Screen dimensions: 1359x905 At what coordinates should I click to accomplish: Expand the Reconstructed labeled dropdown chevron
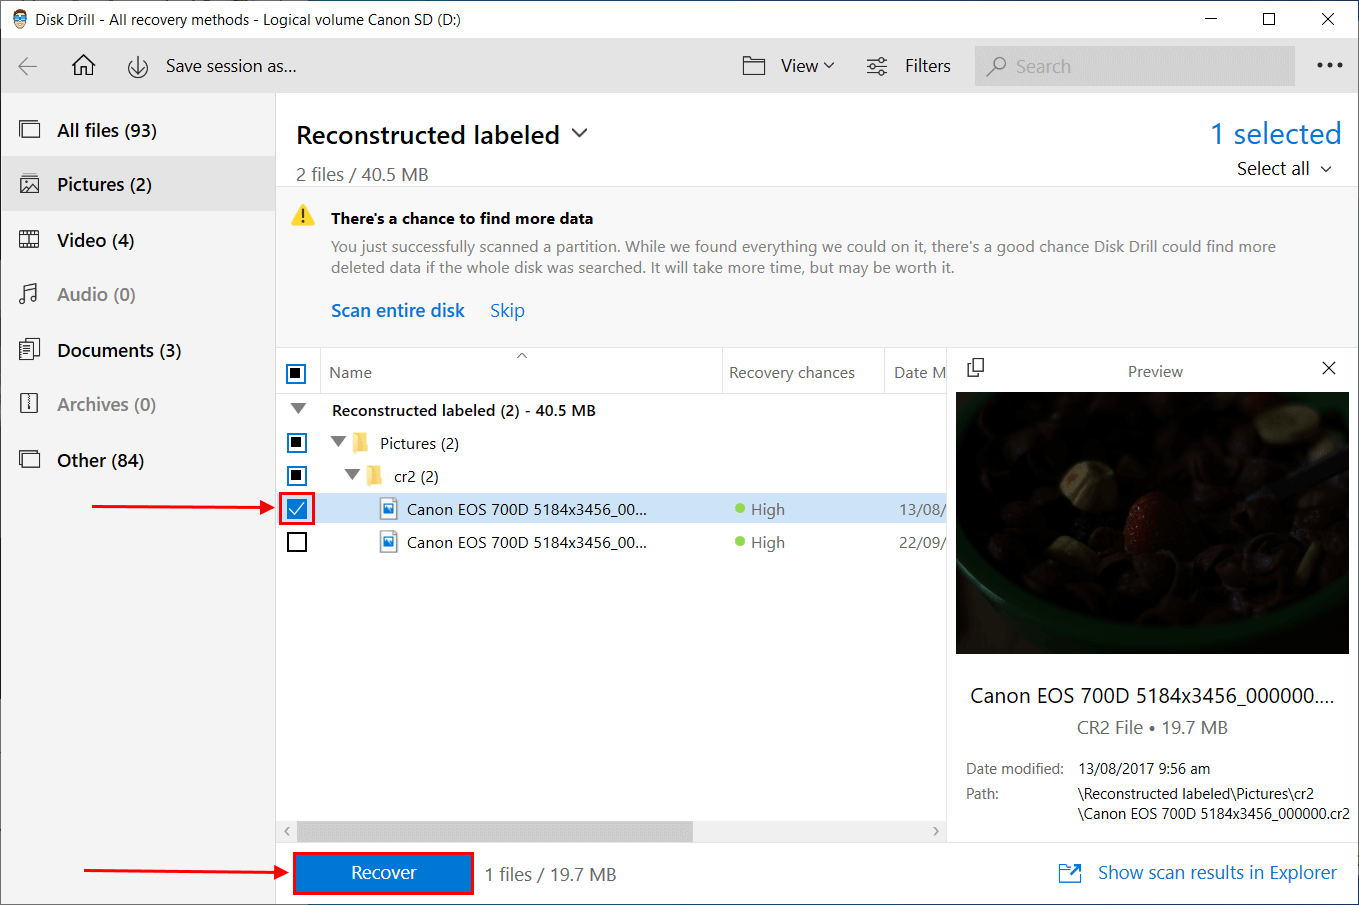coord(580,133)
